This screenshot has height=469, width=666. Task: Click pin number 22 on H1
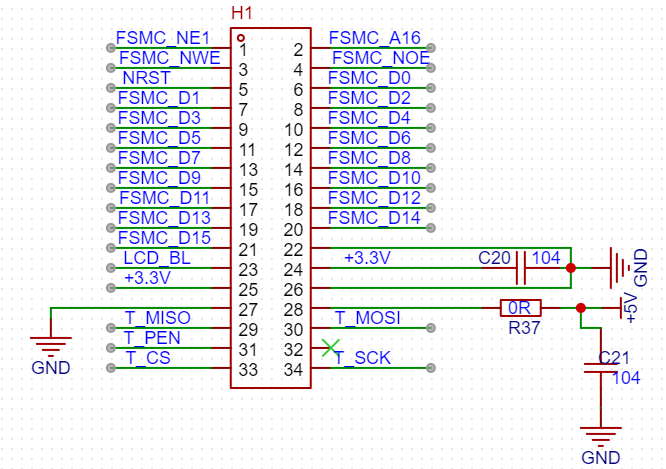(293, 250)
